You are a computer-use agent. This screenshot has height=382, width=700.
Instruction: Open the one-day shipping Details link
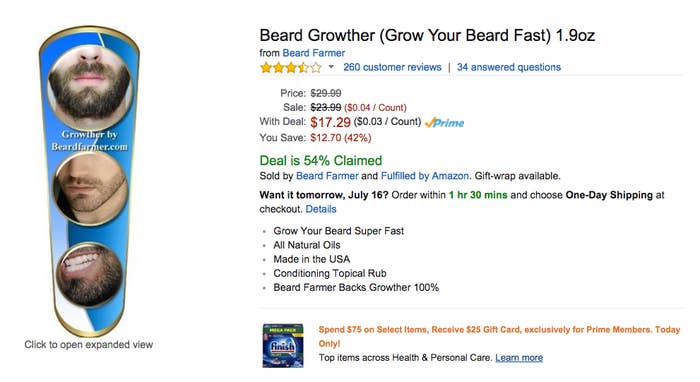coord(321,209)
